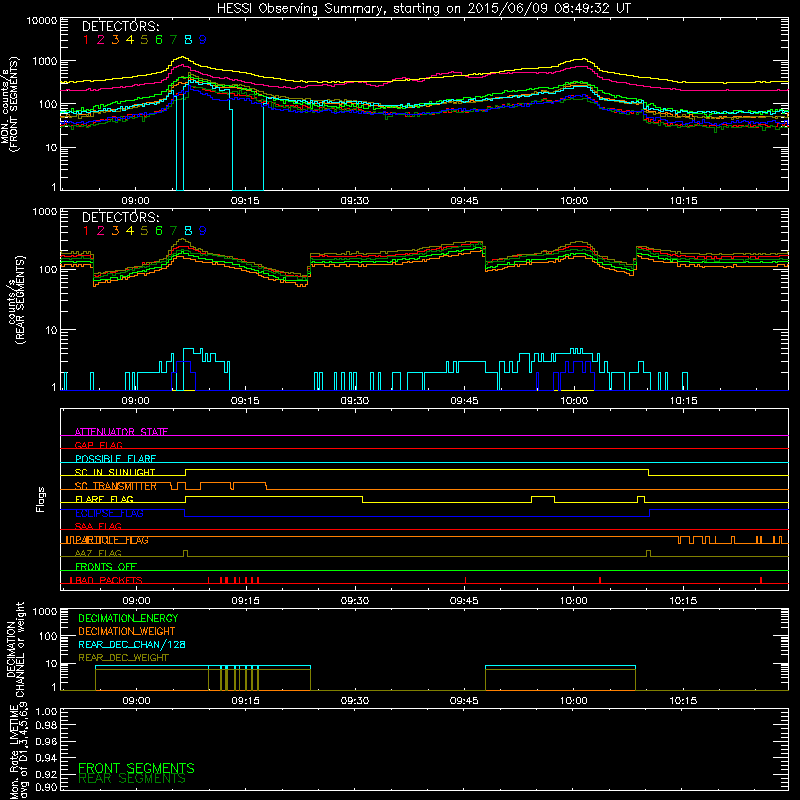Click the 0.98 tick on the livetime axis
800x800 pixels.
pos(47,726)
